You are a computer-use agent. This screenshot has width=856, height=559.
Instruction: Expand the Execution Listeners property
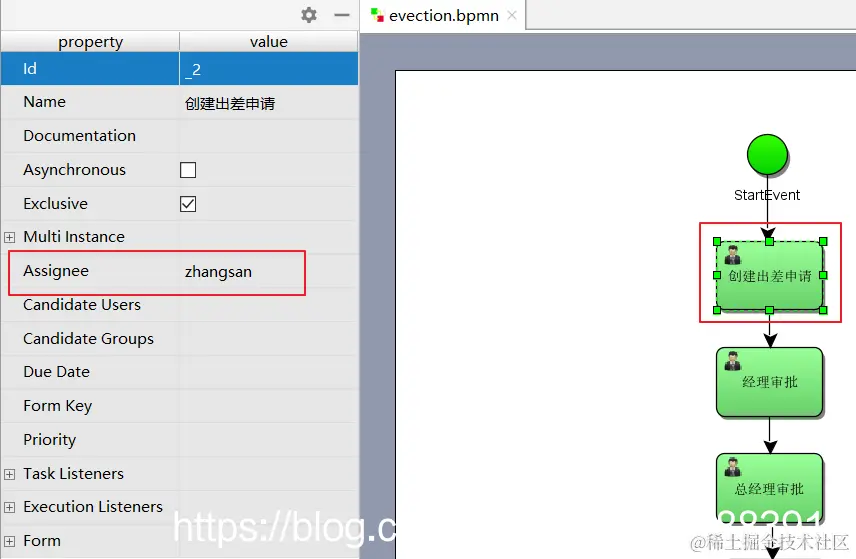9,507
